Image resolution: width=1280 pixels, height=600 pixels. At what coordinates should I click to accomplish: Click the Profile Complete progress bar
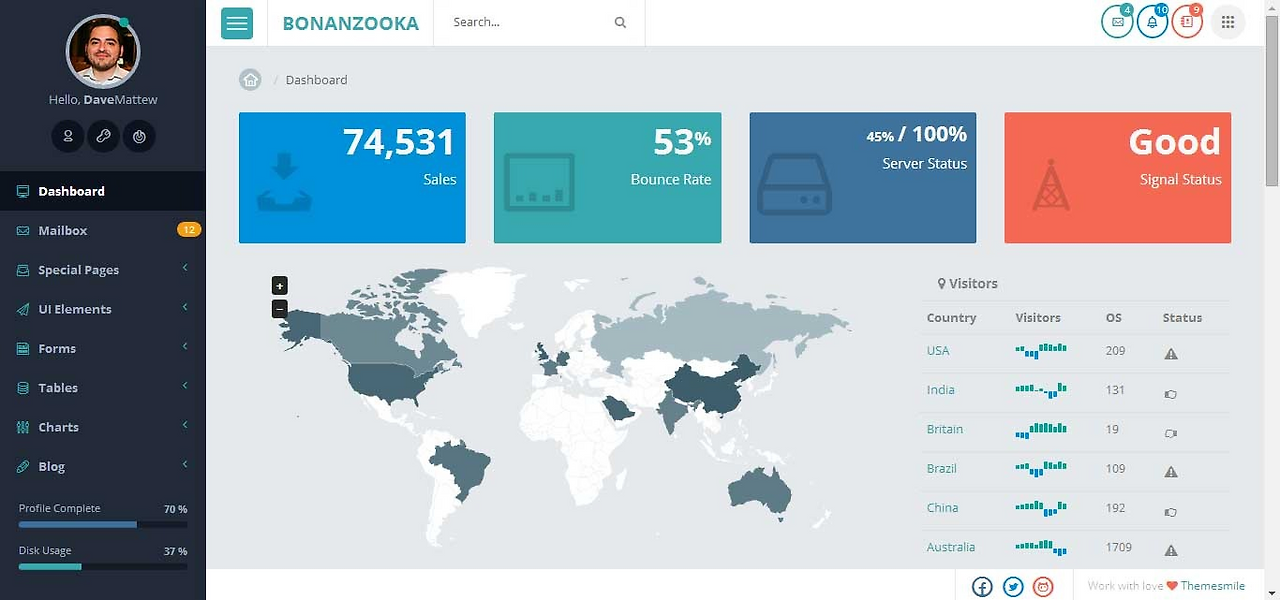click(103, 524)
